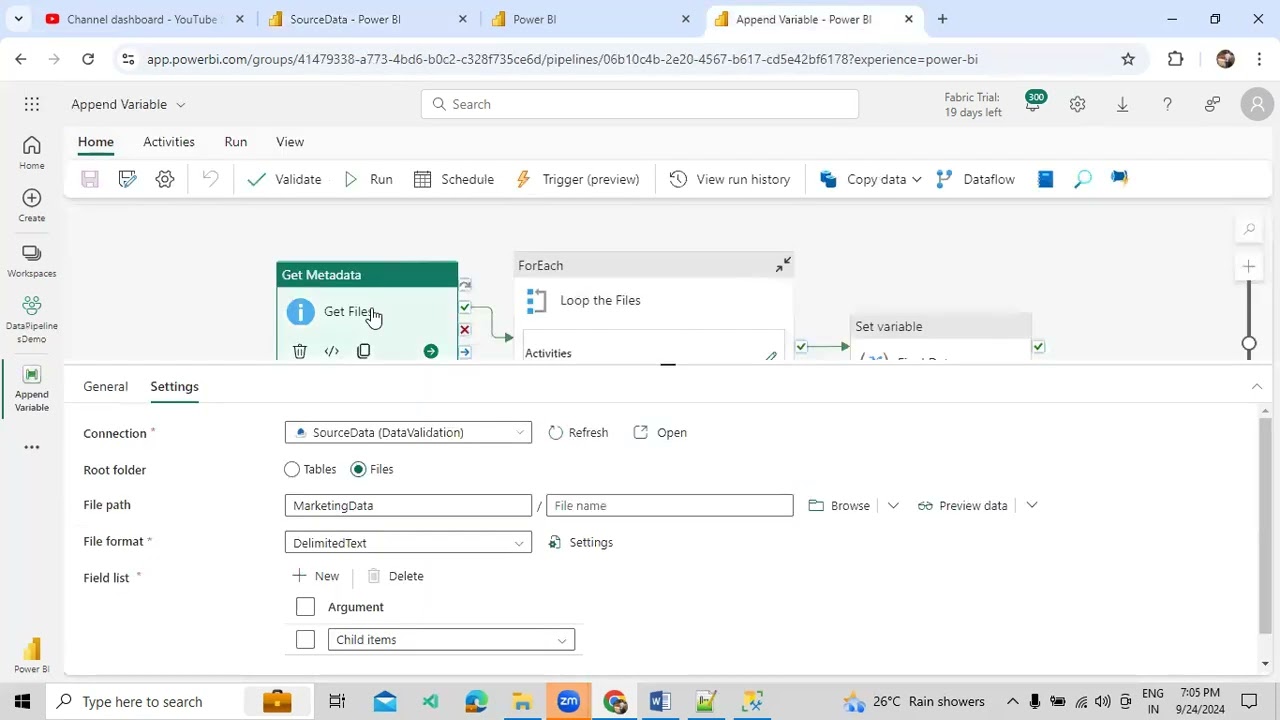Viewport: 1280px width, 720px height.
Task: Open the Notebook activity icon
Action: (1045, 179)
